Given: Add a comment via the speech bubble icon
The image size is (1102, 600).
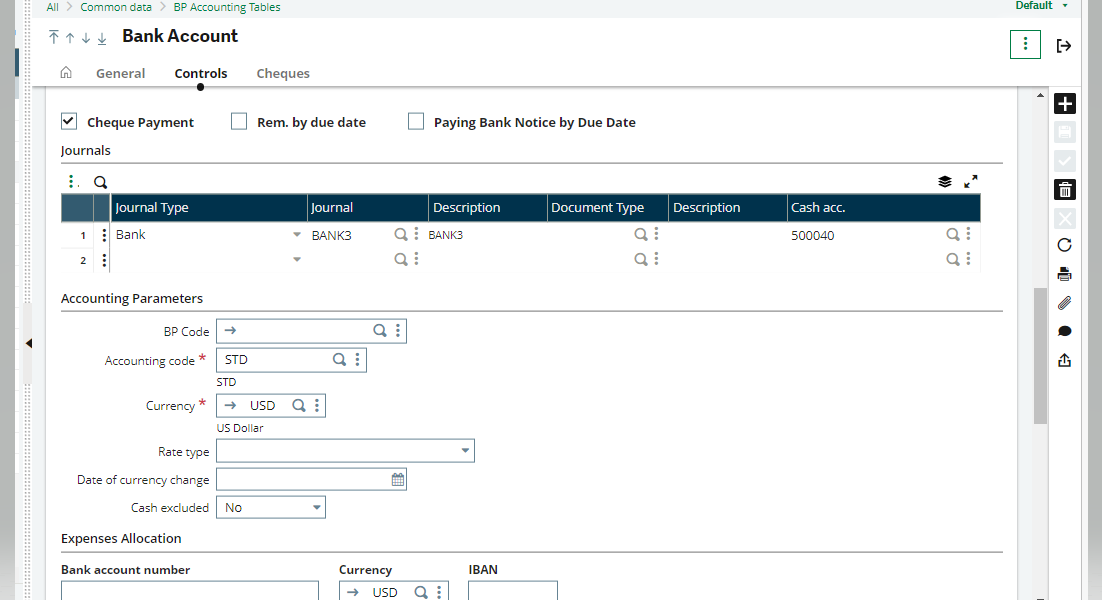Looking at the screenshot, I should pyautogui.click(x=1064, y=330).
